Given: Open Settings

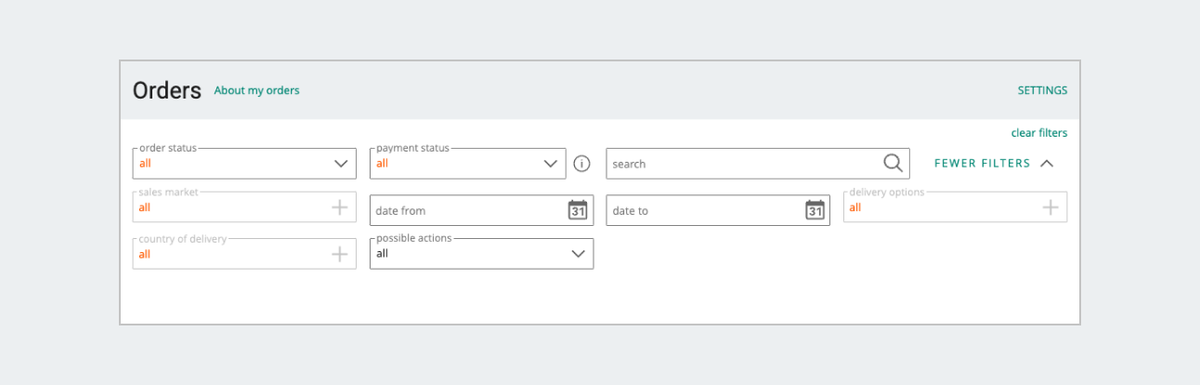Looking at the screenshot, I should click(x=1042, y=90).
